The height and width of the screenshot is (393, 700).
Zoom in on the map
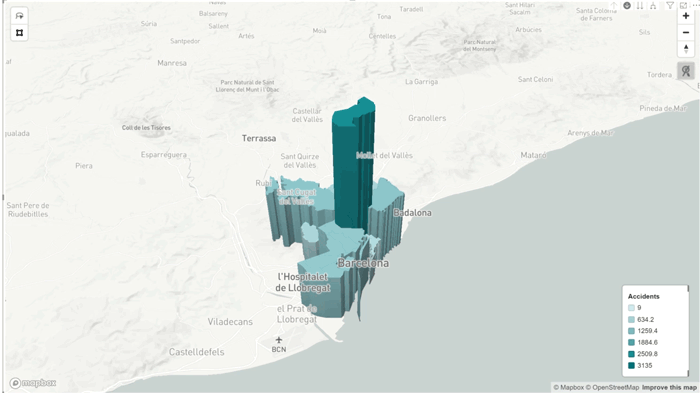tap(686, 16)
